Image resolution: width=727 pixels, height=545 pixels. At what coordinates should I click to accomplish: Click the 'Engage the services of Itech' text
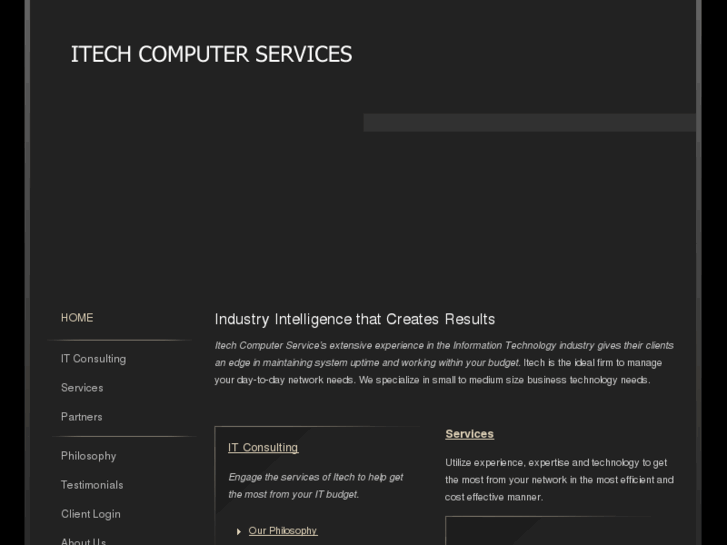tap(315, 485)
